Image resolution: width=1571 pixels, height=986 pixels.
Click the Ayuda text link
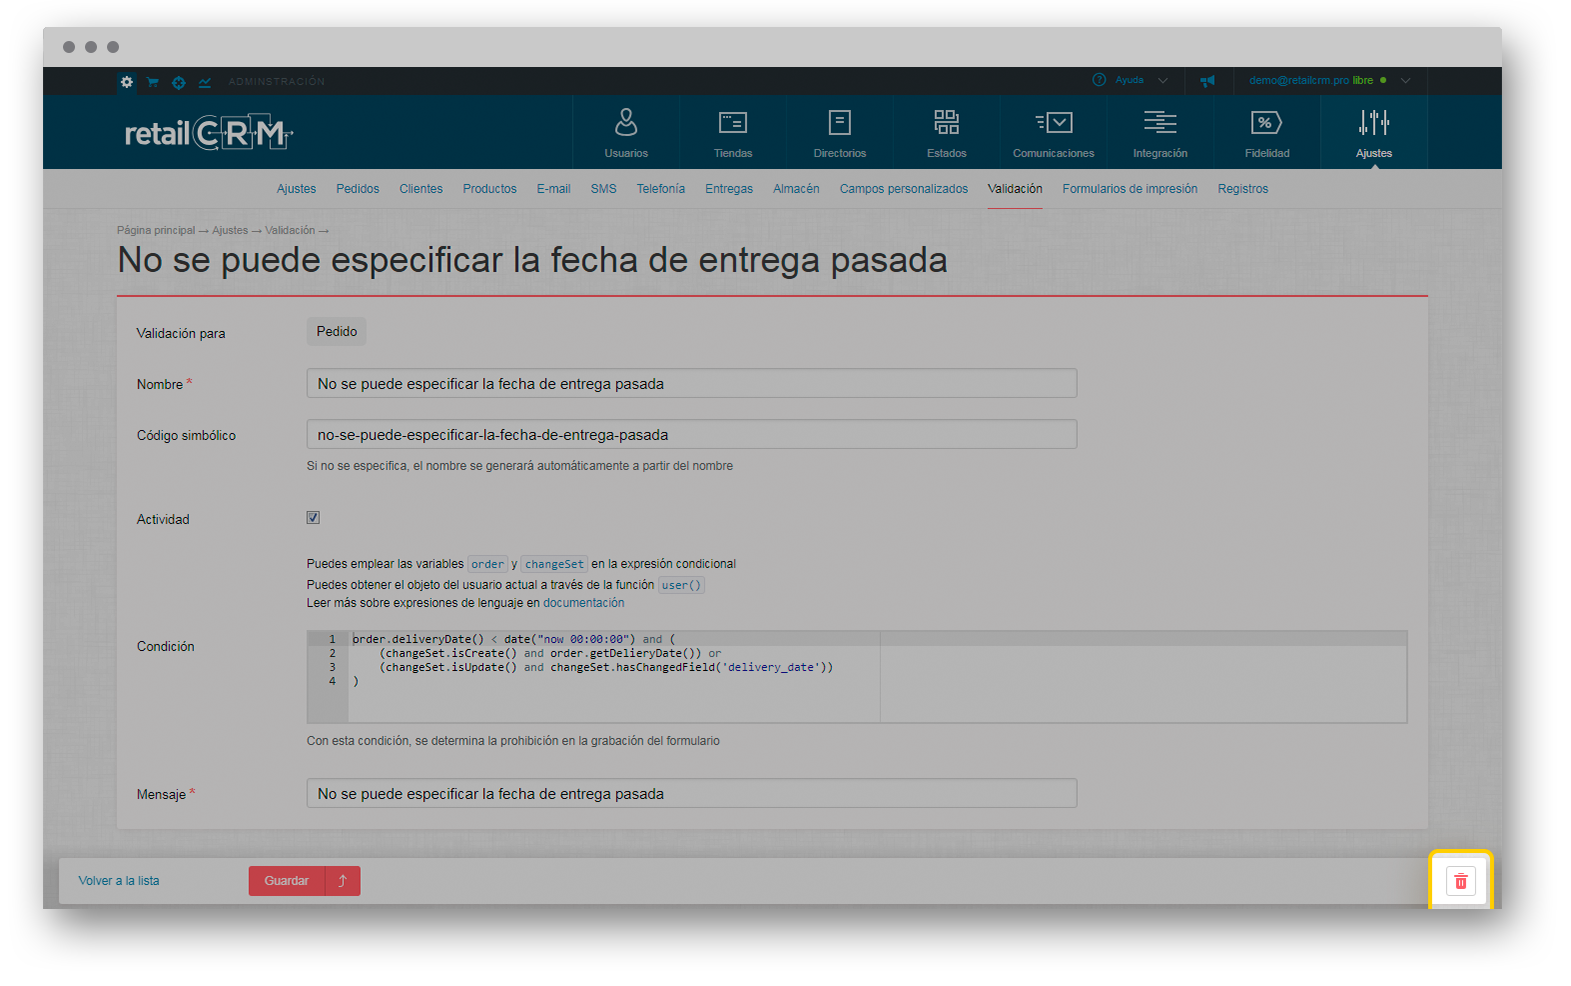1130,80
